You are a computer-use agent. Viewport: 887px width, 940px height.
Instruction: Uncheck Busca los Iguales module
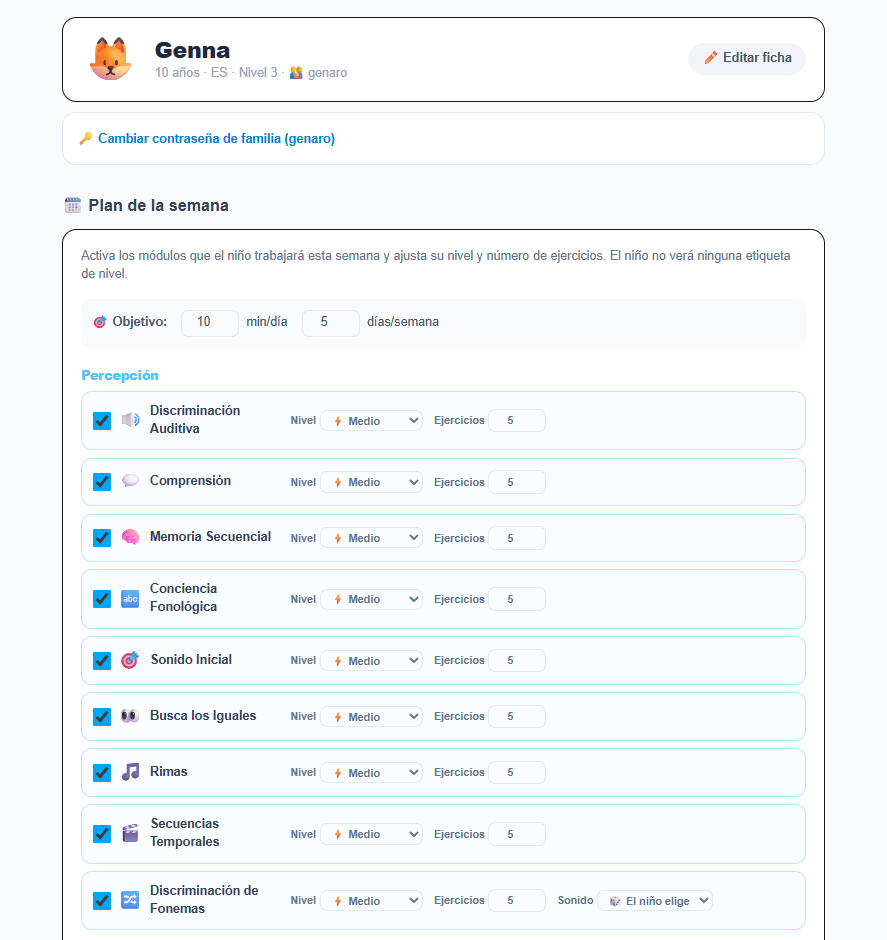[x=102, y=716]
